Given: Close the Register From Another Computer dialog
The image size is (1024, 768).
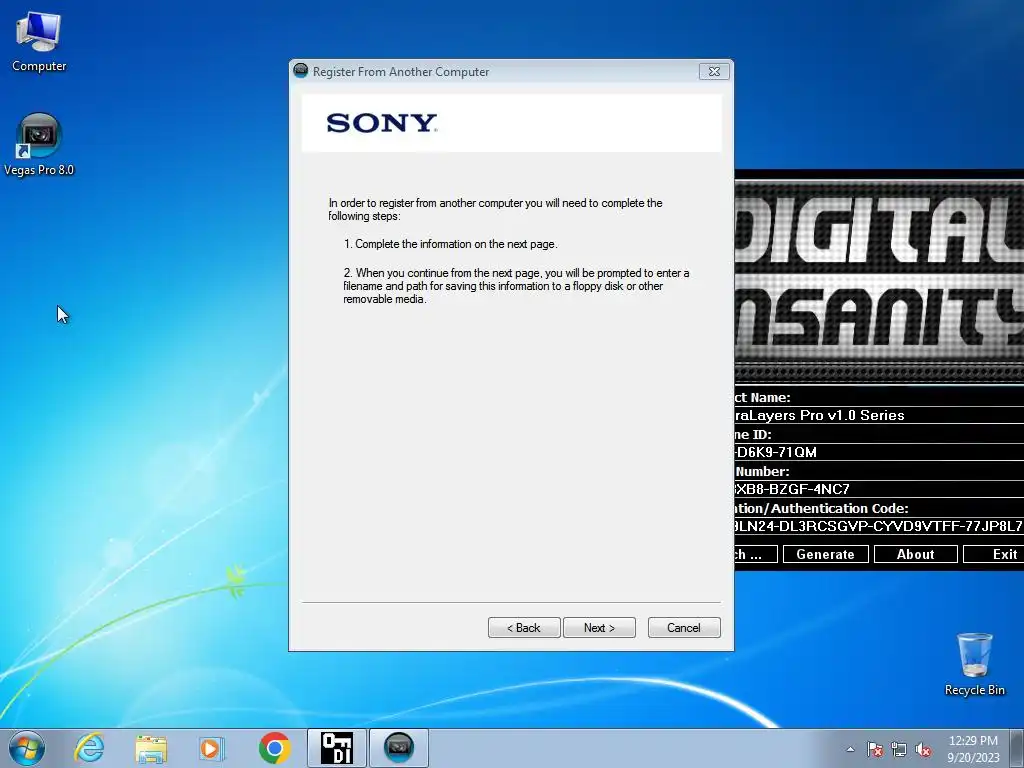Looking at the screenshot, I should [714, 71].
